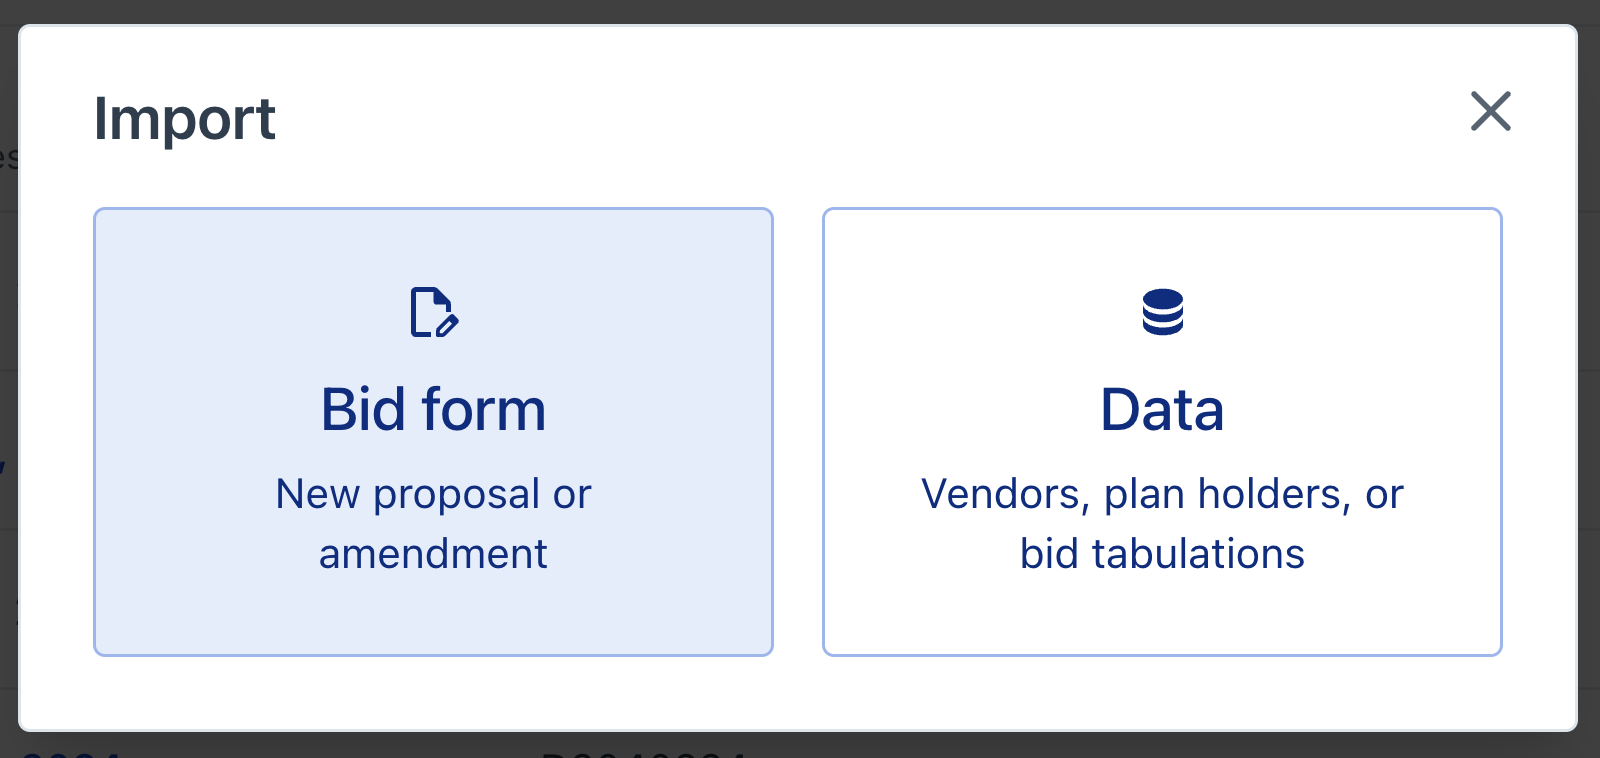
Task: Choose the stacked disks icon for data import
Action: coord(1162,312)
